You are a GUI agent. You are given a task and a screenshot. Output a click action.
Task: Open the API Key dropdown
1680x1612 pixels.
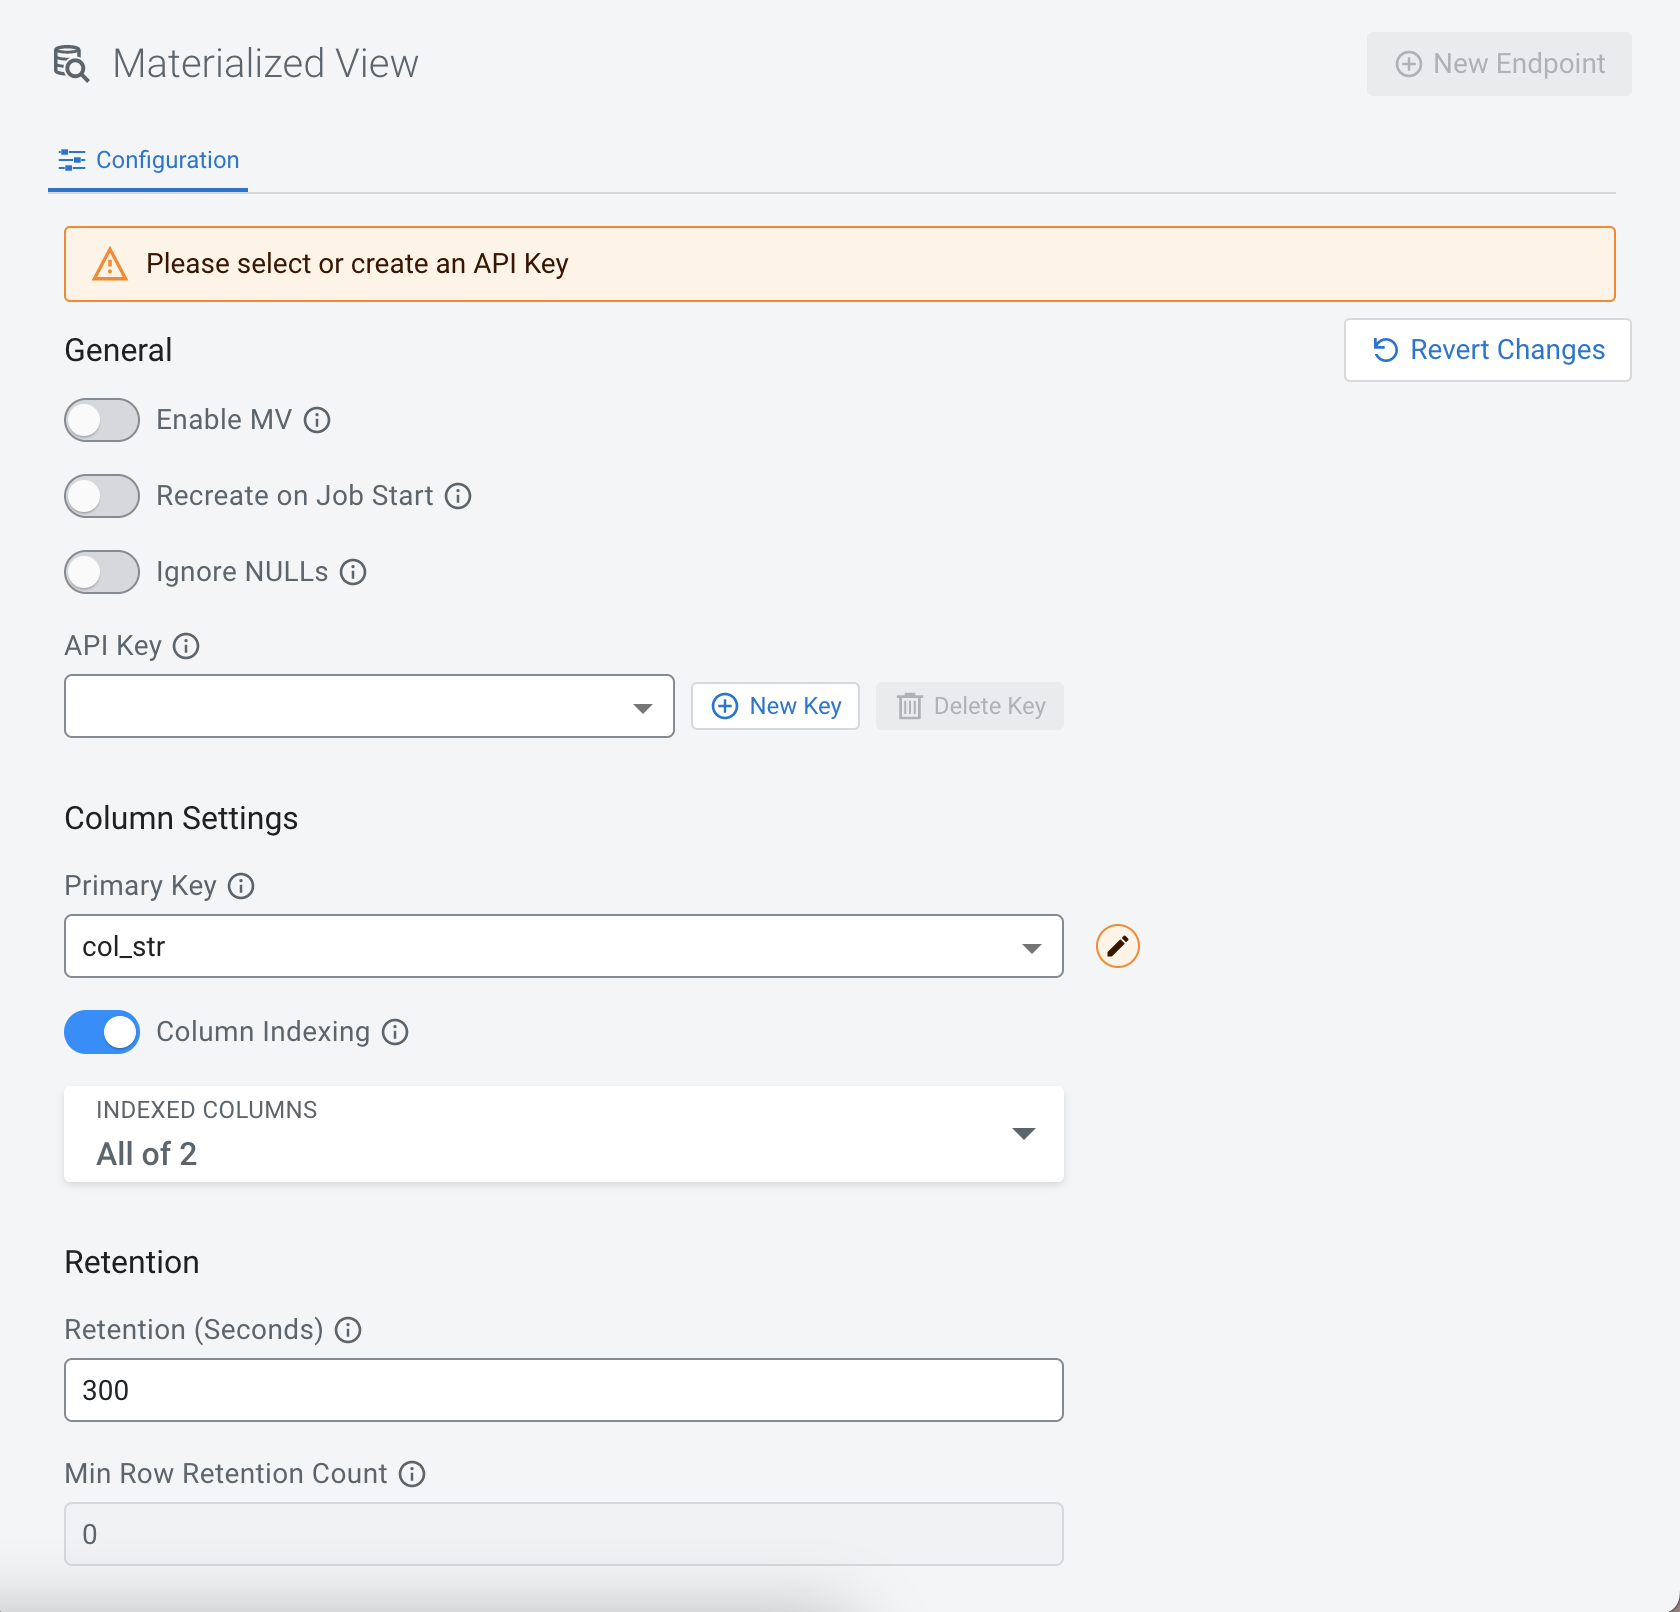369,706
